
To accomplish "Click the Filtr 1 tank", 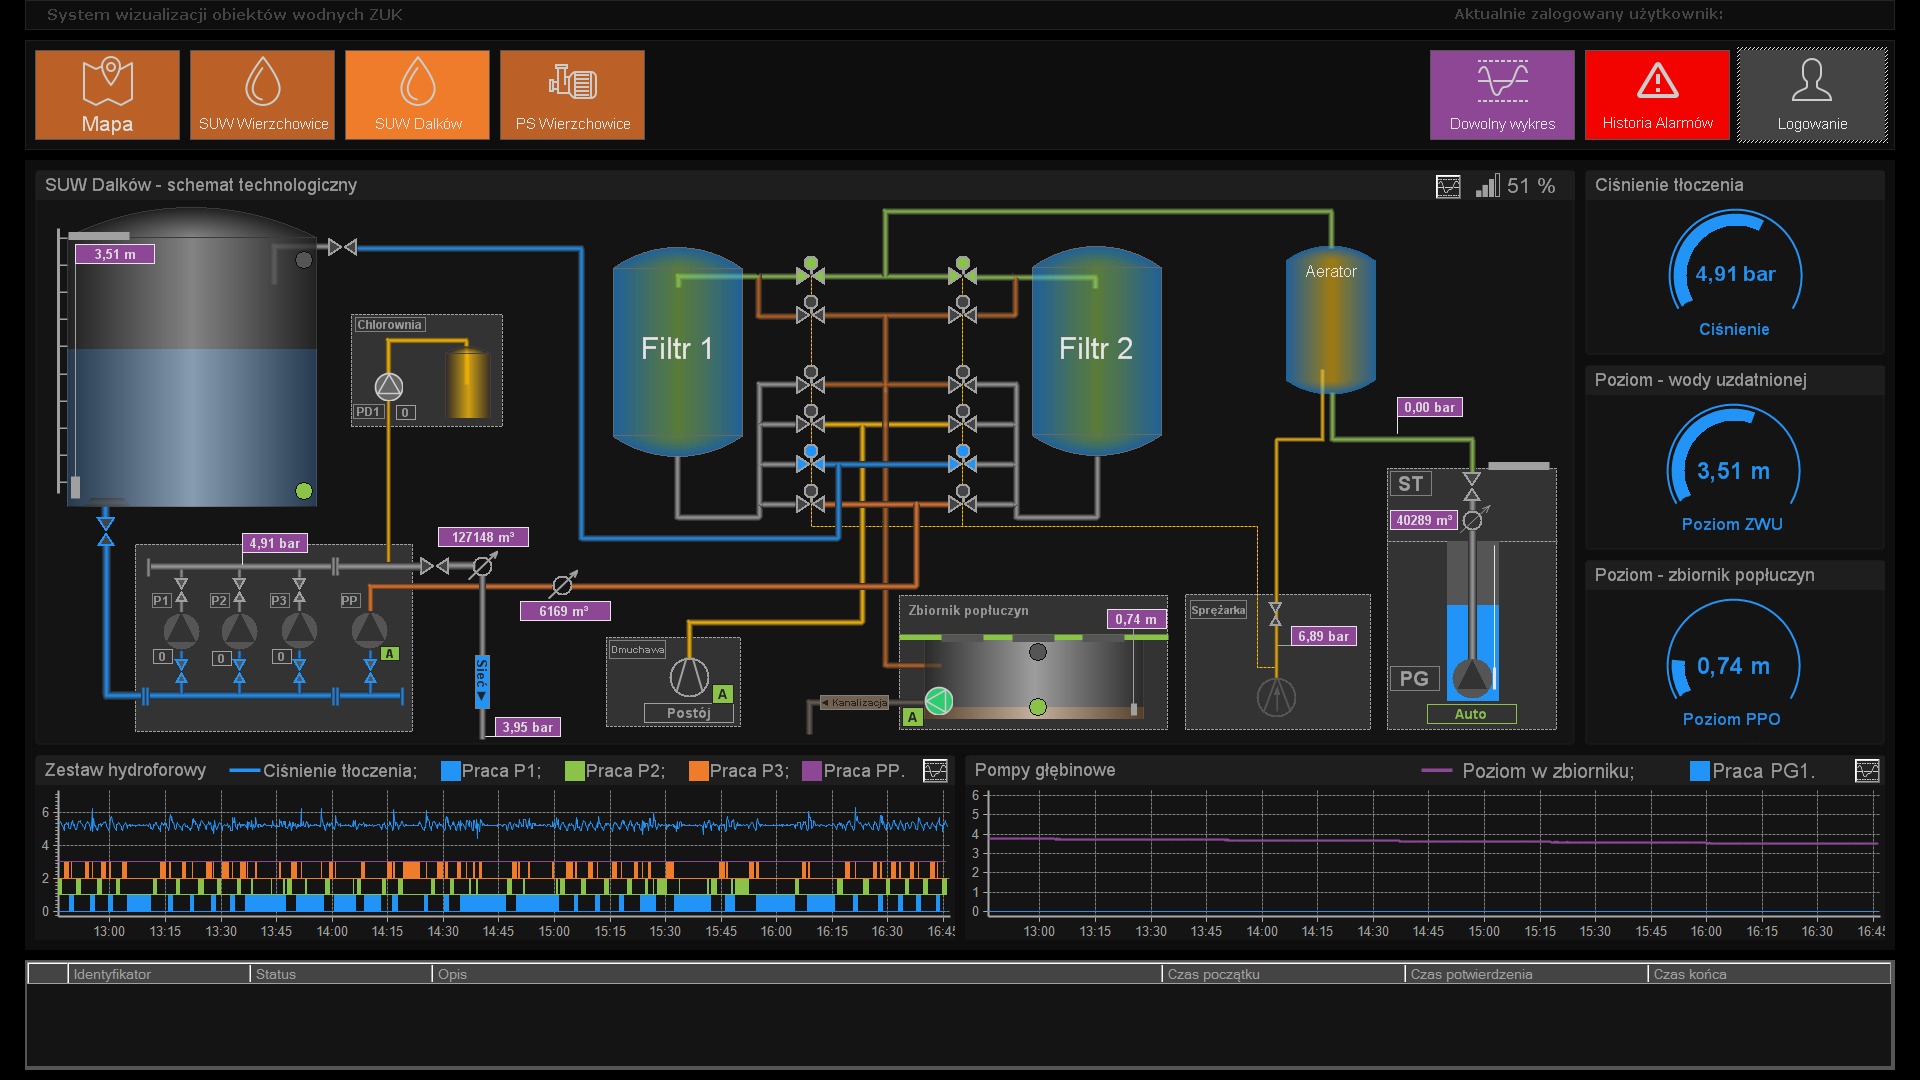I will click(x=677, y=349).
